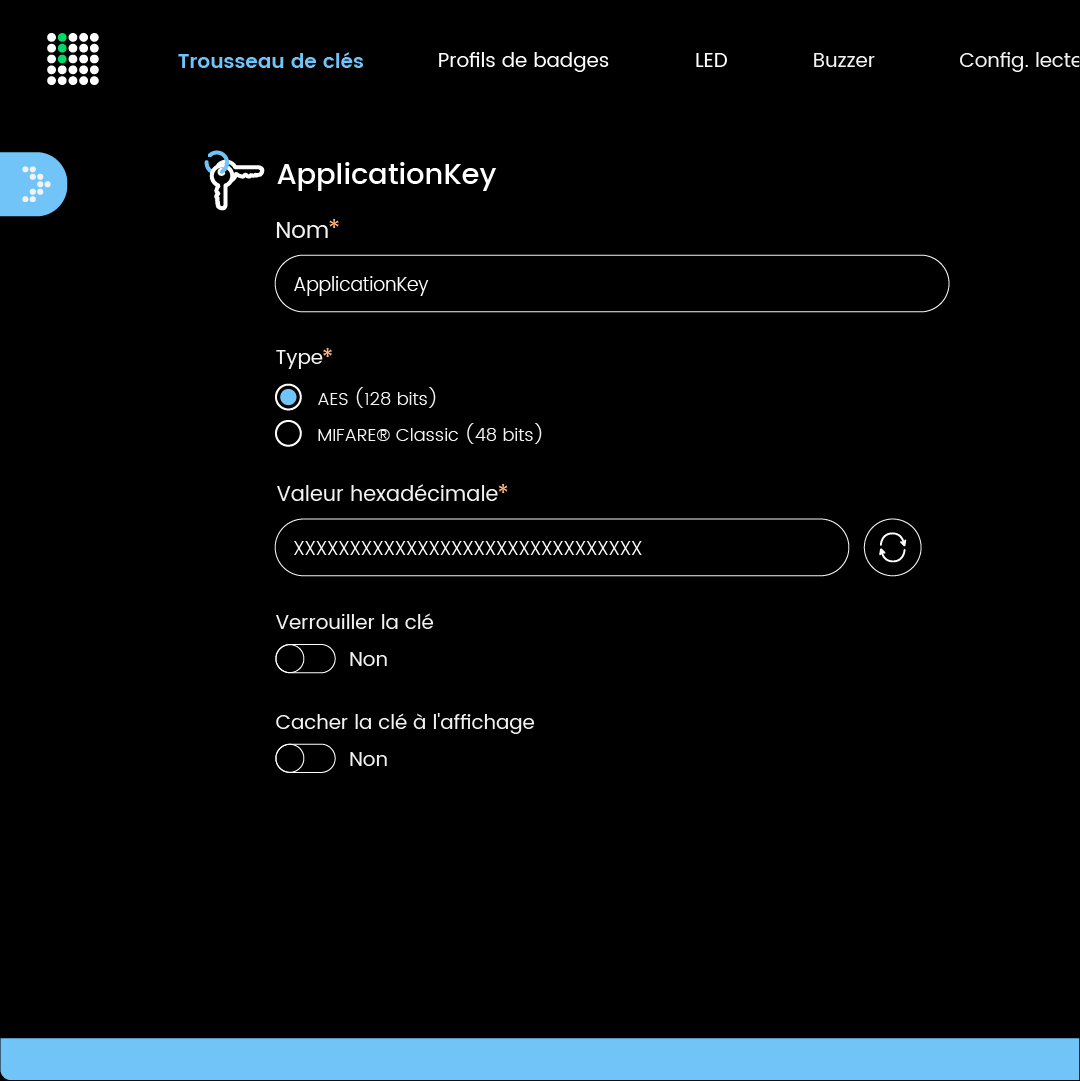Image resolution: width=1080 pixels, height=1081 pixels.
Task: Select MIFARE Classic (48 bits) type
Action: pyautogui.click(x=288, y=434)
